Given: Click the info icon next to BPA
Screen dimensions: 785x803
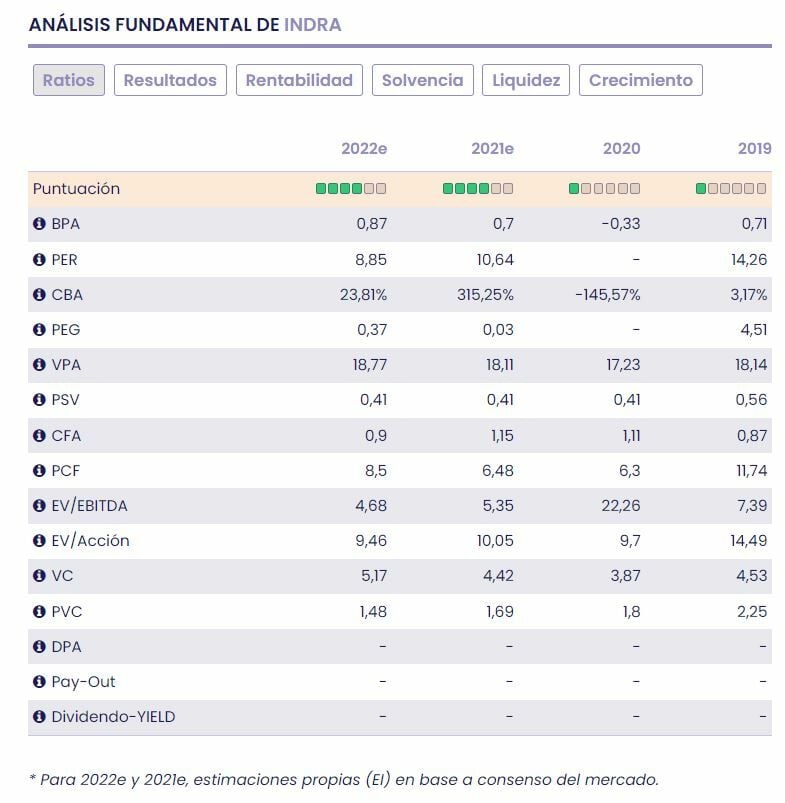Looking at the screenshot, I should point(40,224).
